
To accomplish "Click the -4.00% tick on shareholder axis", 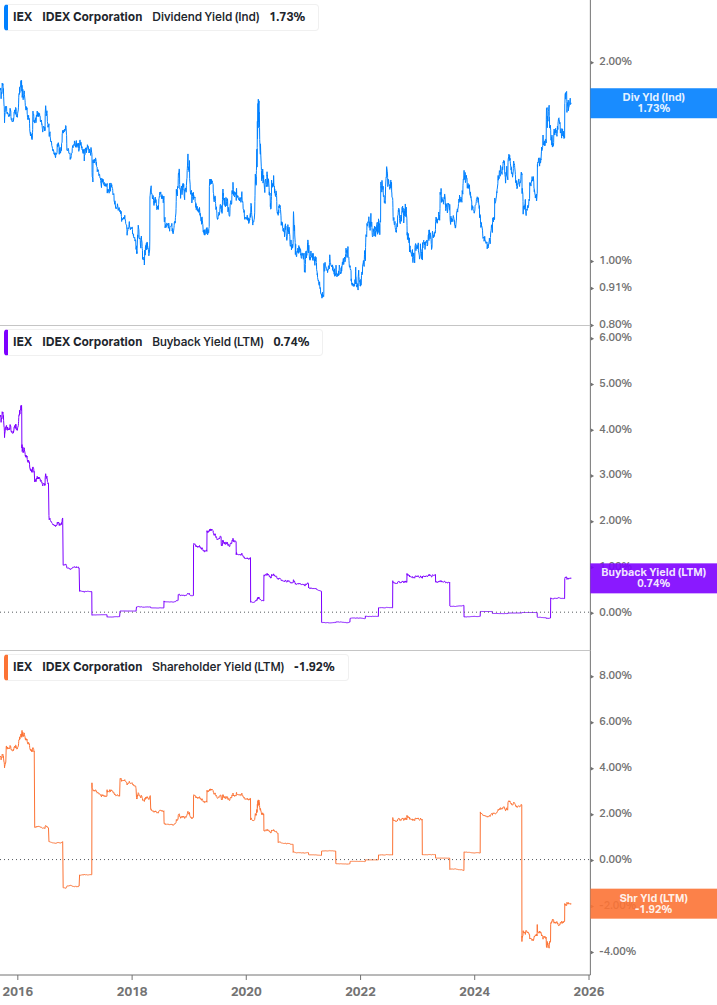I will tap(617, 951).
